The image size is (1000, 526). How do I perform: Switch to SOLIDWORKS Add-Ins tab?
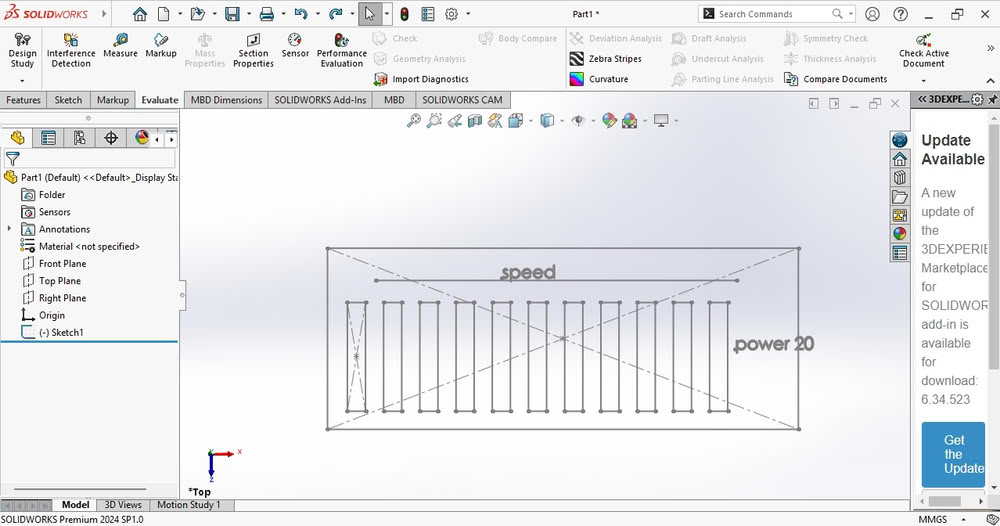[320, 100]
